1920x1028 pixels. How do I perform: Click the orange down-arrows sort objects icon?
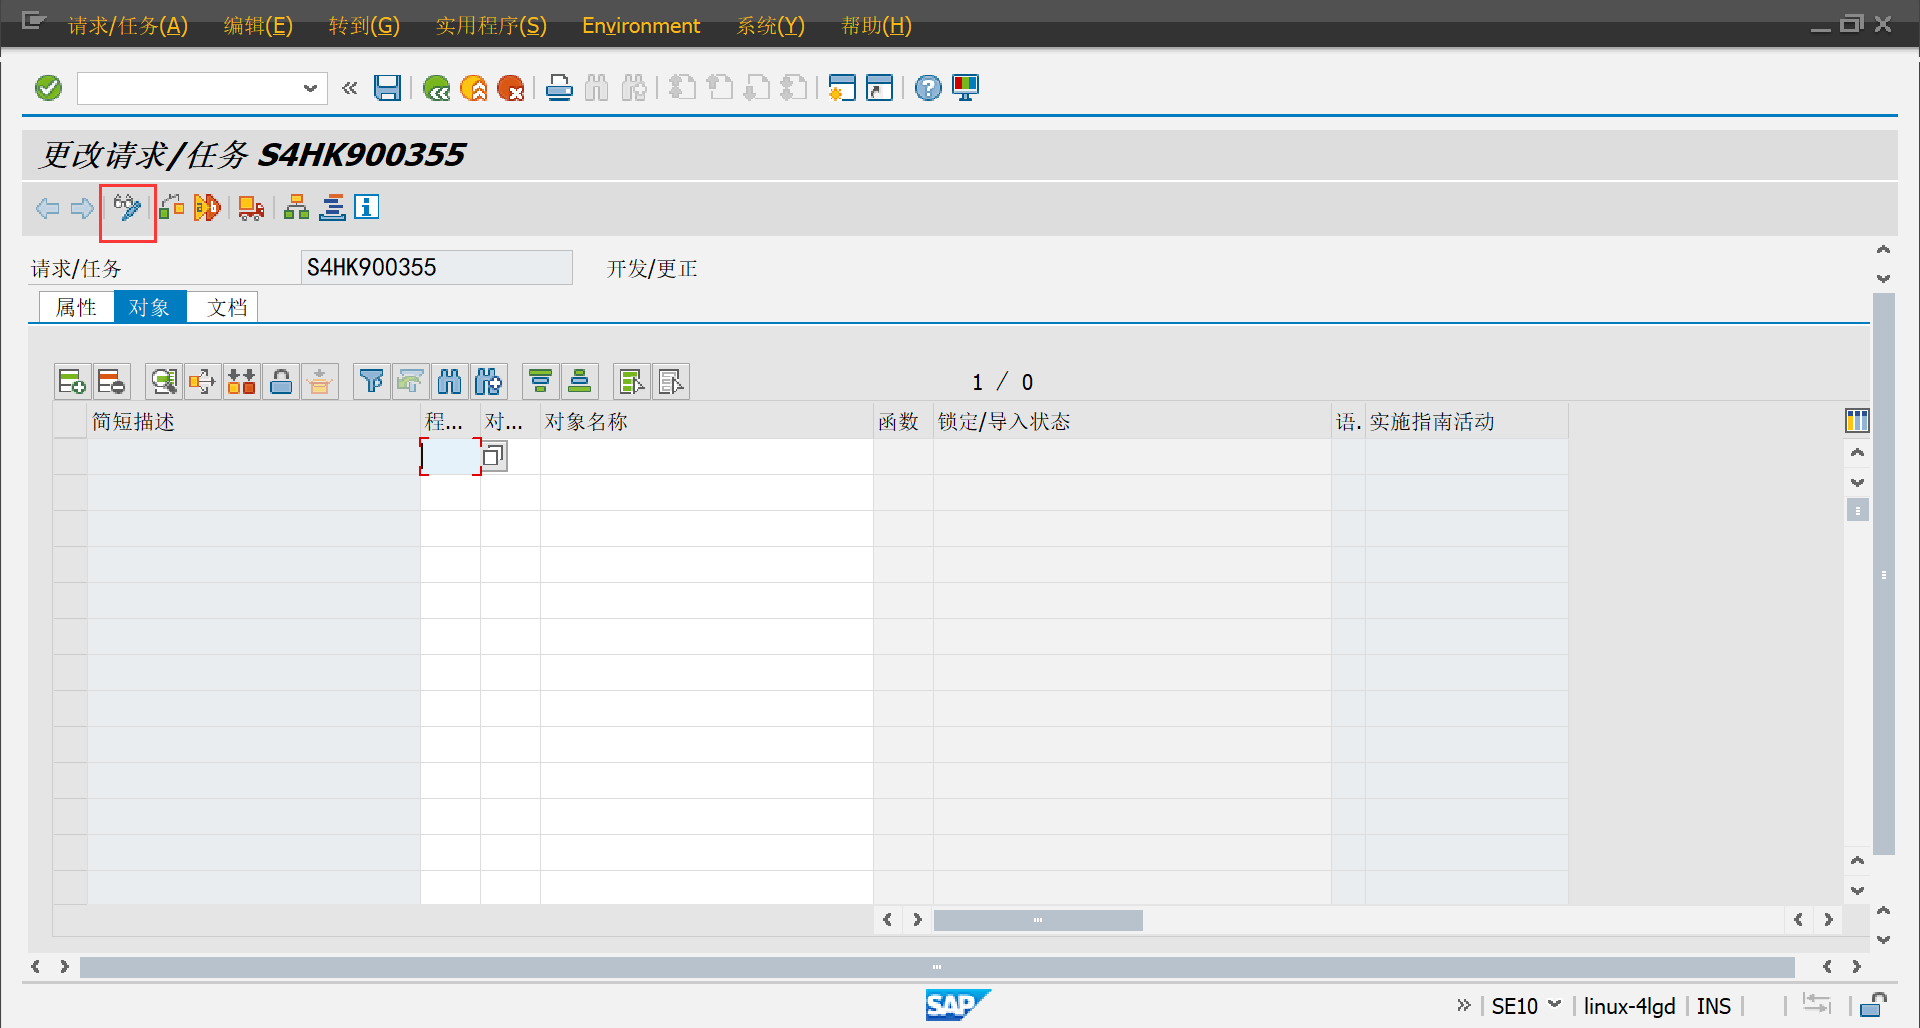point(241,381)
